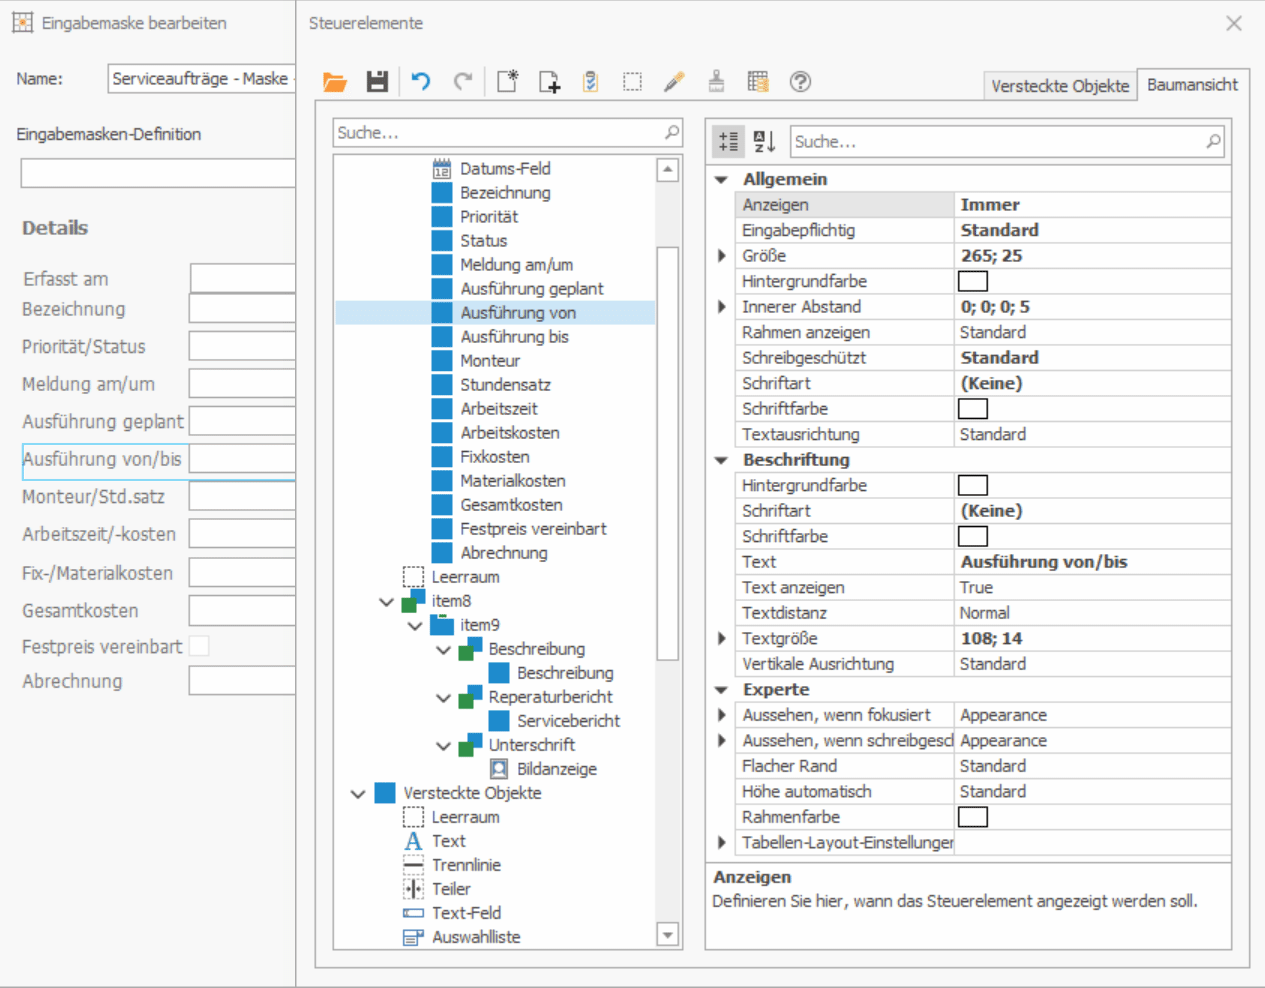
Task: Open Hintergrundfarbe swatch under Allgemein
Action: tap(973, 281)
